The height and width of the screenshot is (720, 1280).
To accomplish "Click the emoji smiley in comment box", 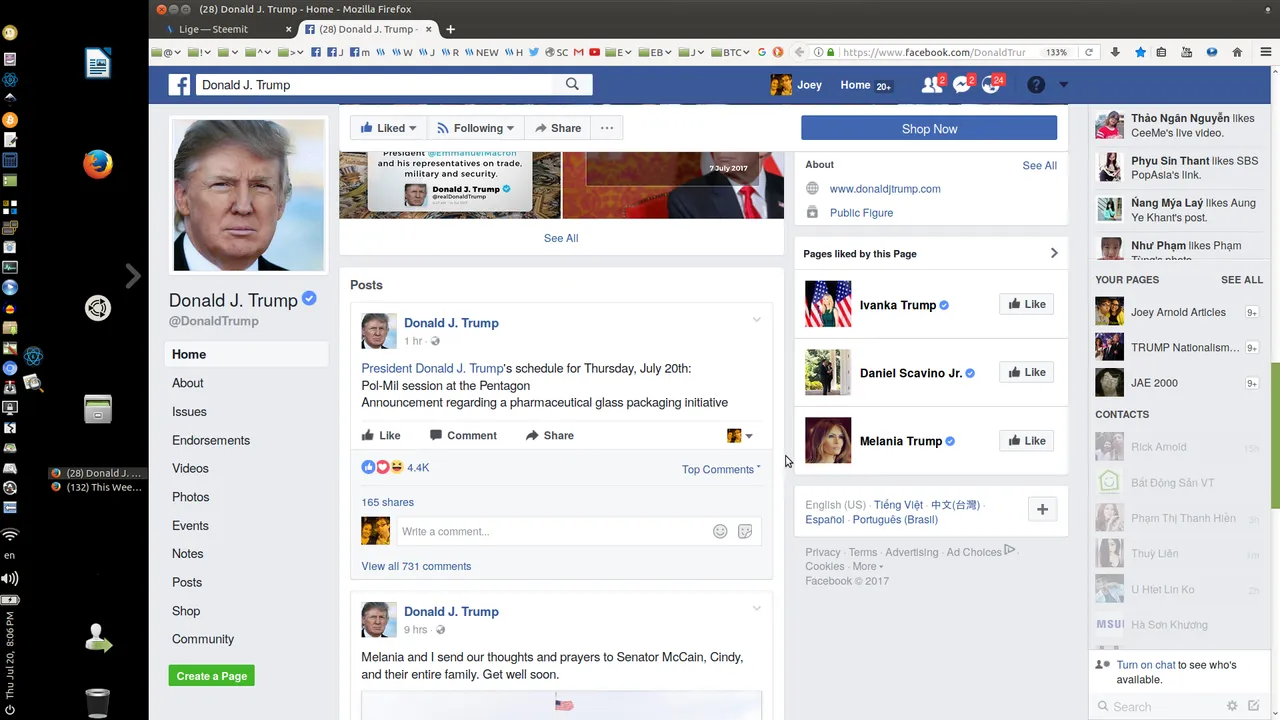I will (720, 531).
